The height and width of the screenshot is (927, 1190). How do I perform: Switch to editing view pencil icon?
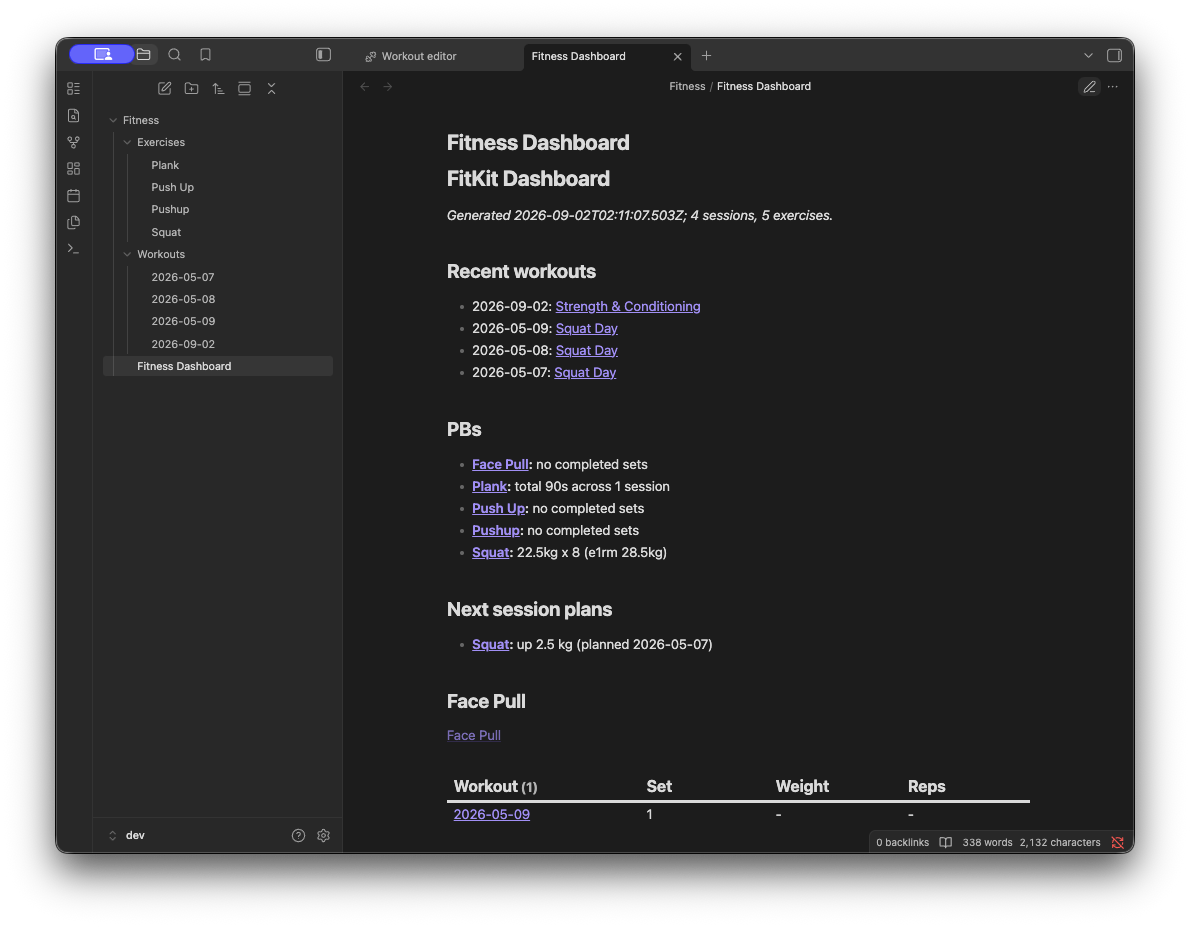coord(1089,87)
